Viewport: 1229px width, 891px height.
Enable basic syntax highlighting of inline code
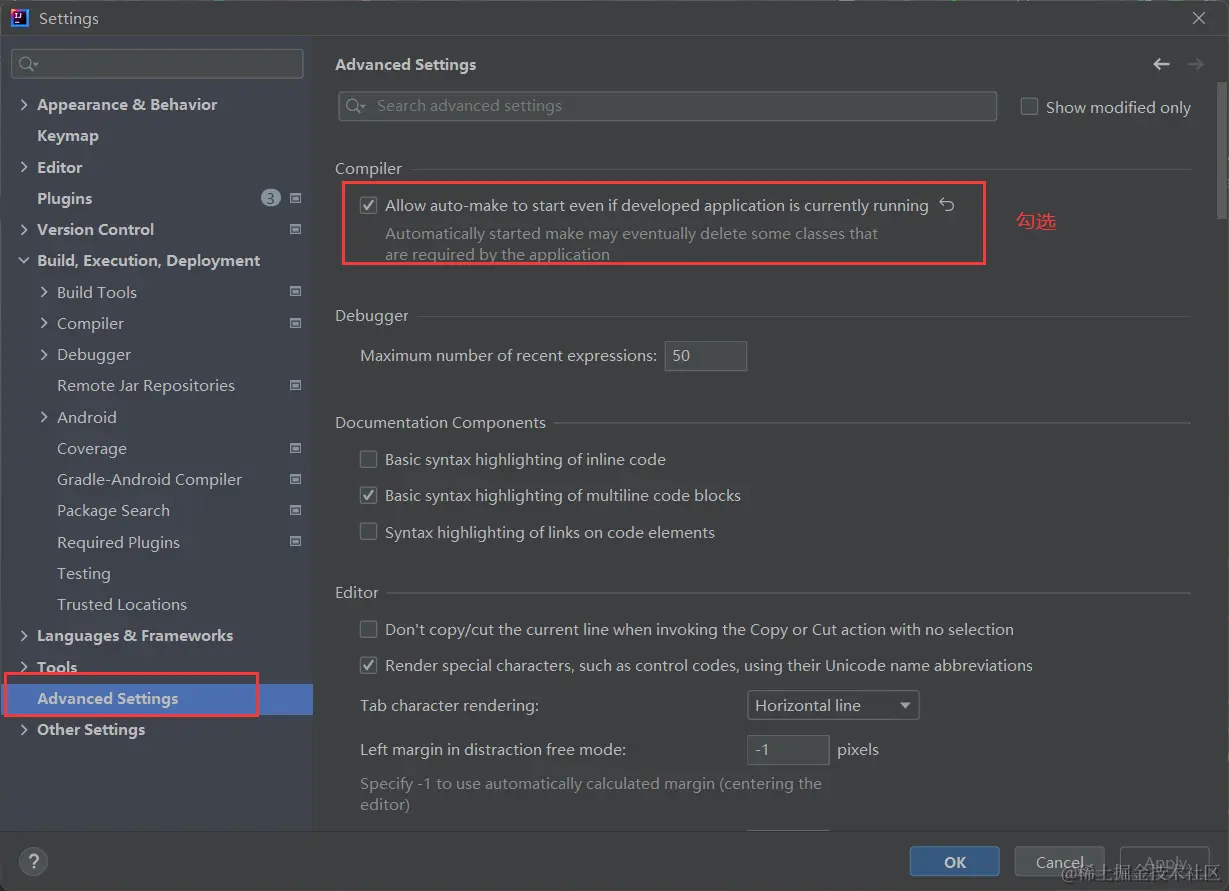[x=369, y=460]
